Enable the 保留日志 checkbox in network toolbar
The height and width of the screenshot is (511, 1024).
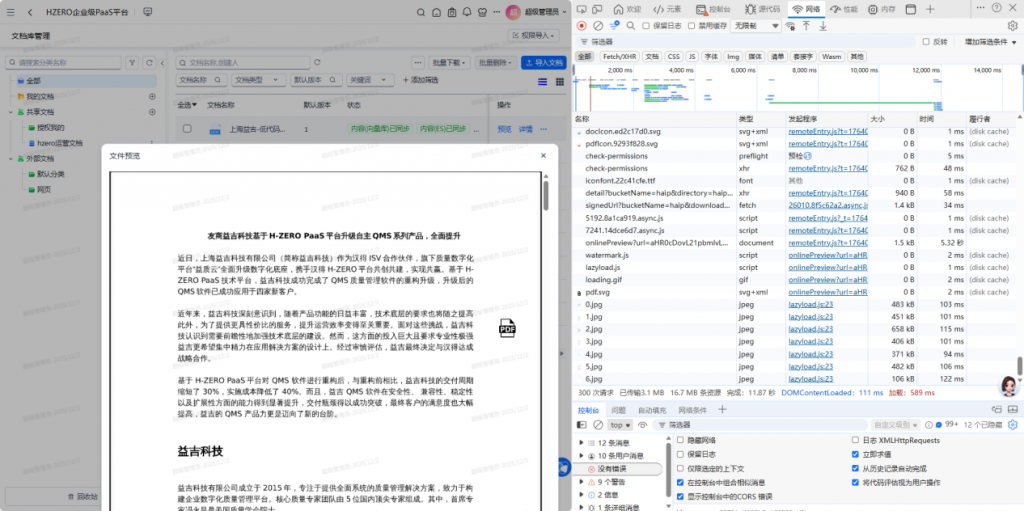click(646, 25)
